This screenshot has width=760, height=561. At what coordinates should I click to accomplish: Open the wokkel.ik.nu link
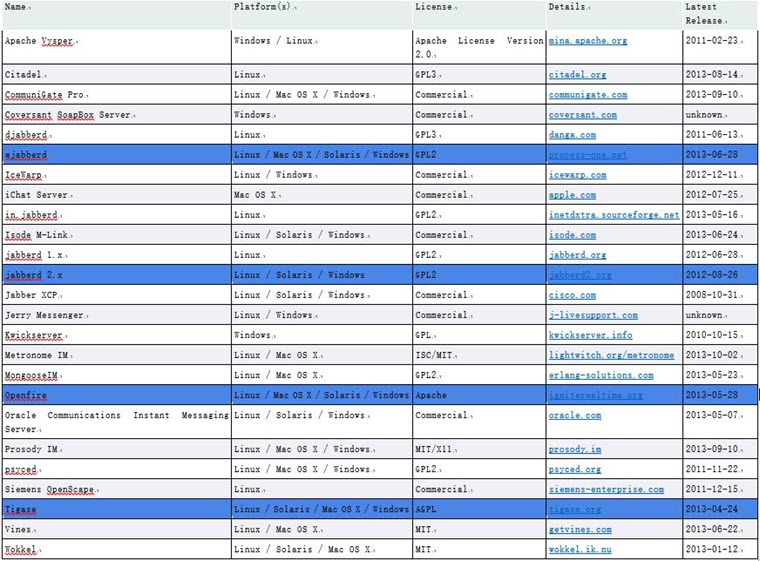pyautogui.click(x=580, y=549)
